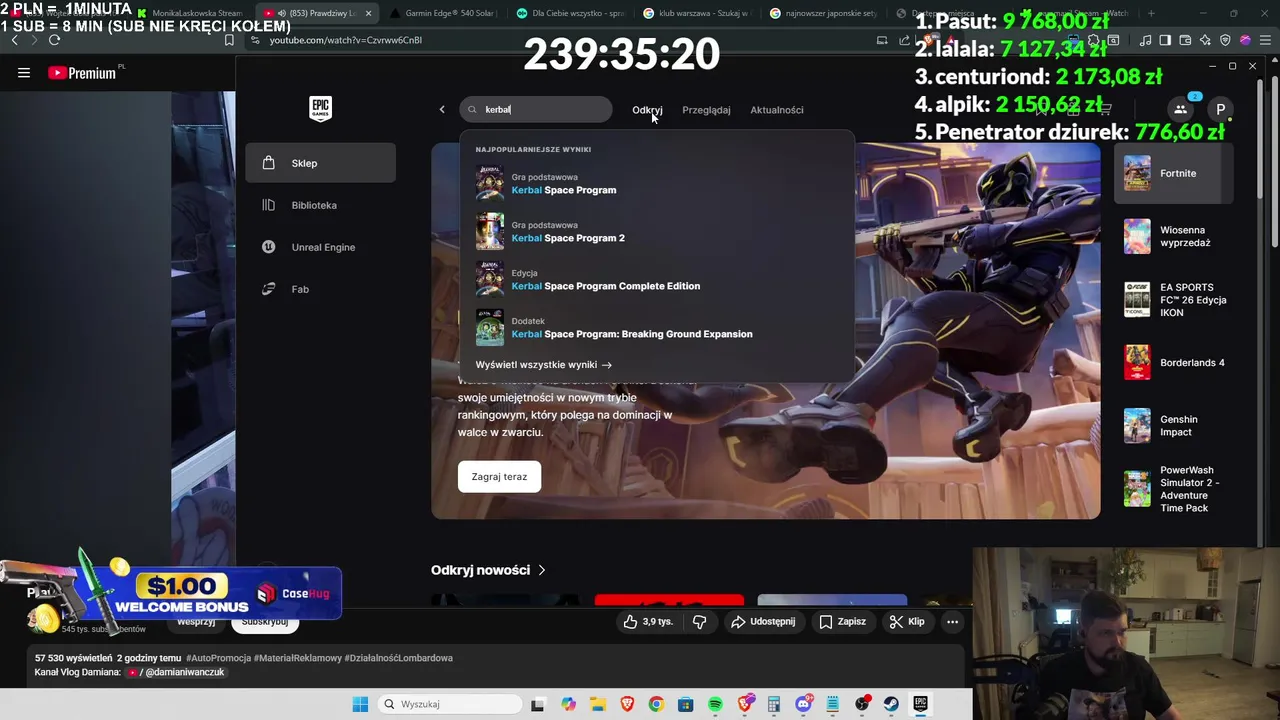
Task: Switch to 'MonikaLaskowska Stream' browser tab
Action: [x=190, y=13]
